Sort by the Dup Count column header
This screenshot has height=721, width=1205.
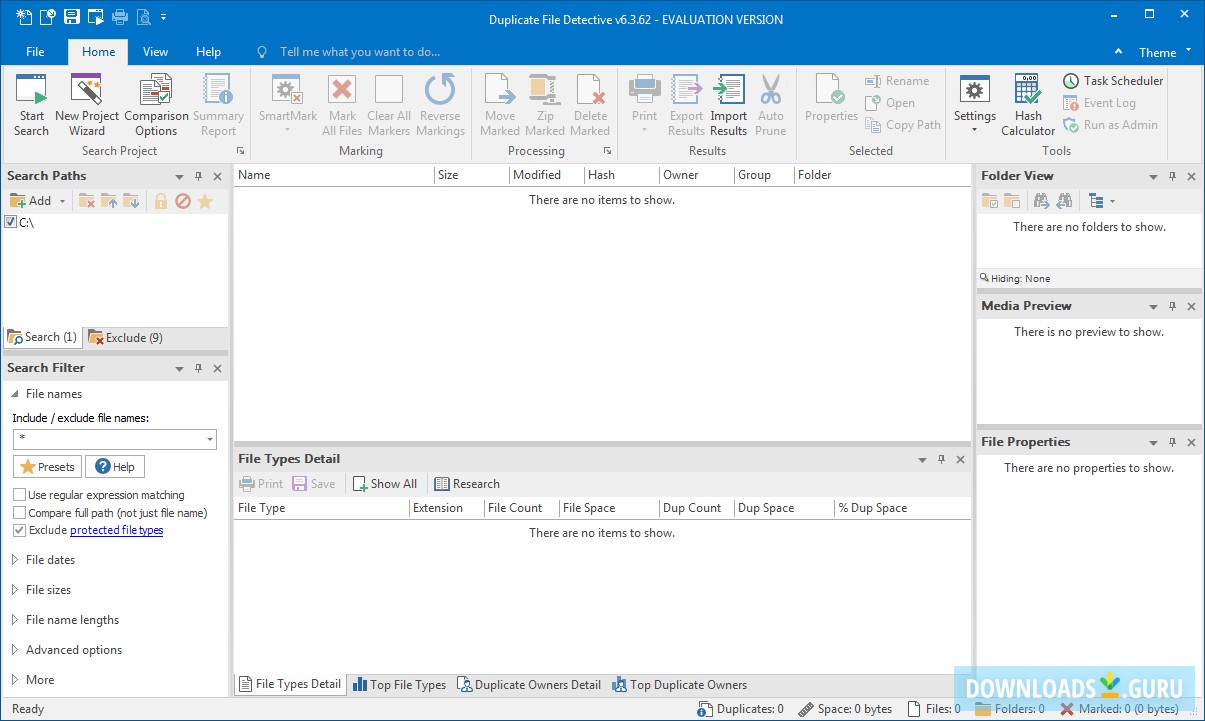[696, 508]
